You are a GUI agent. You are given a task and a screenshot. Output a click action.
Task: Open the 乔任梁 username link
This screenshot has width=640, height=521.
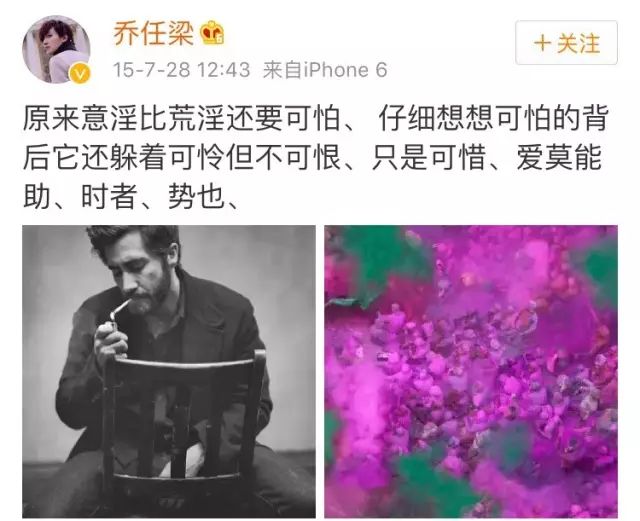[x=153, y=33]
